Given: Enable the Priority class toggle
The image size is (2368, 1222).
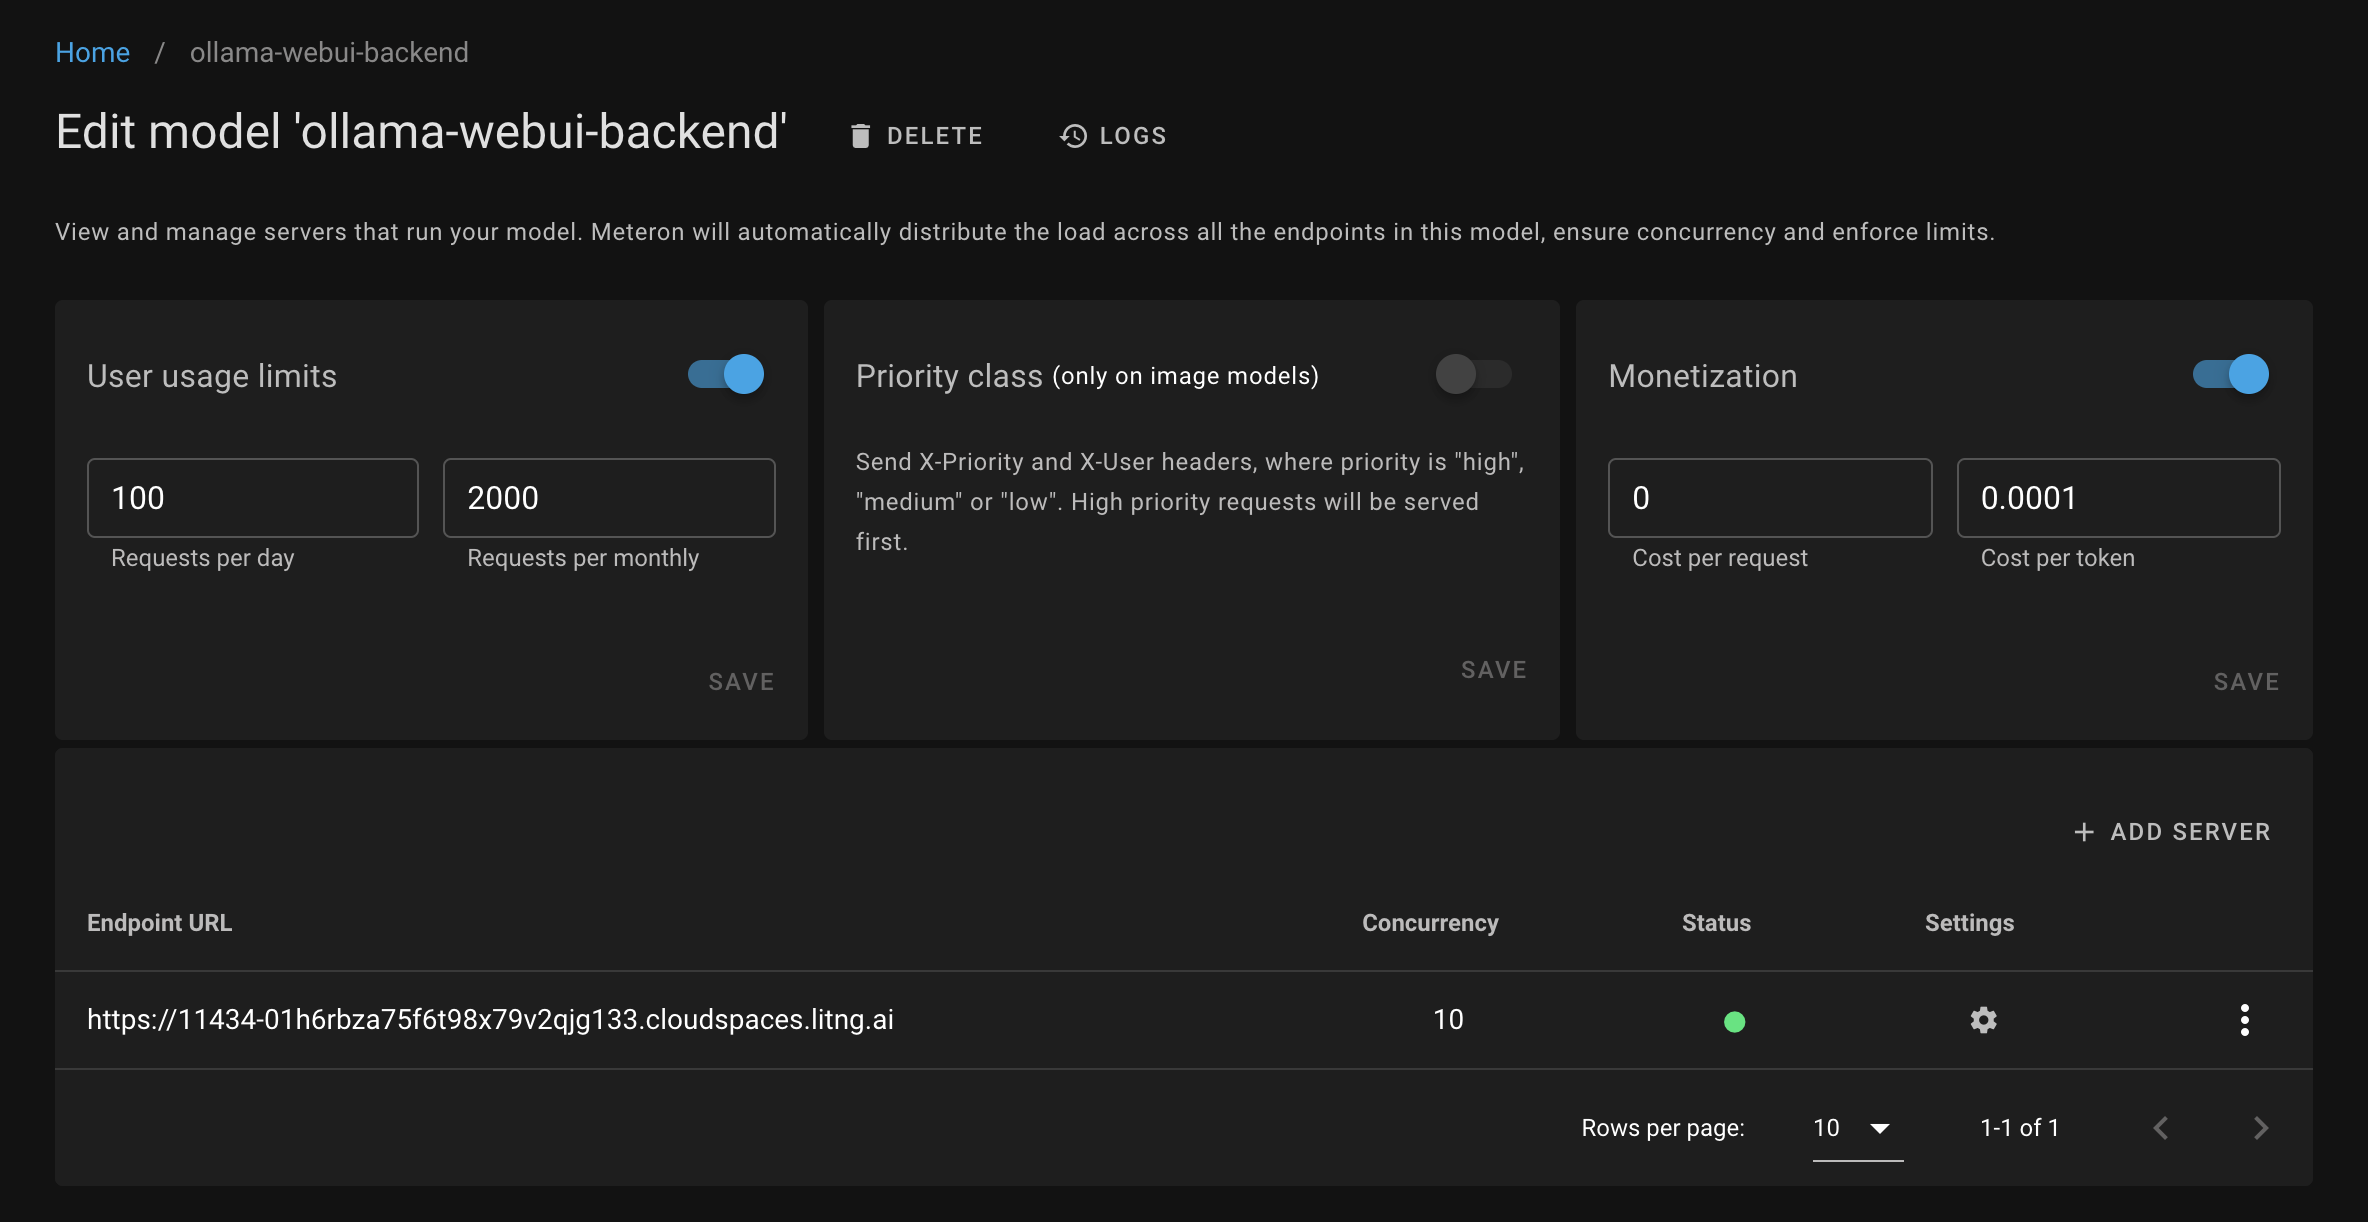Looking at the screenshot, I should tap(1473, 375).
